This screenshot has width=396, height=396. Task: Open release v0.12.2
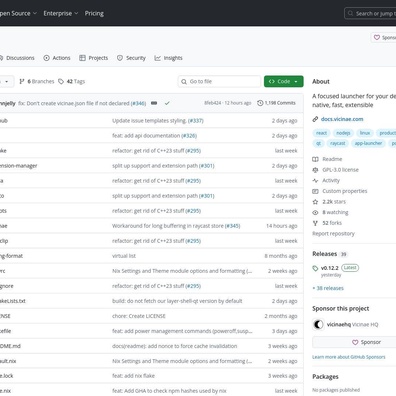point(330,268)
